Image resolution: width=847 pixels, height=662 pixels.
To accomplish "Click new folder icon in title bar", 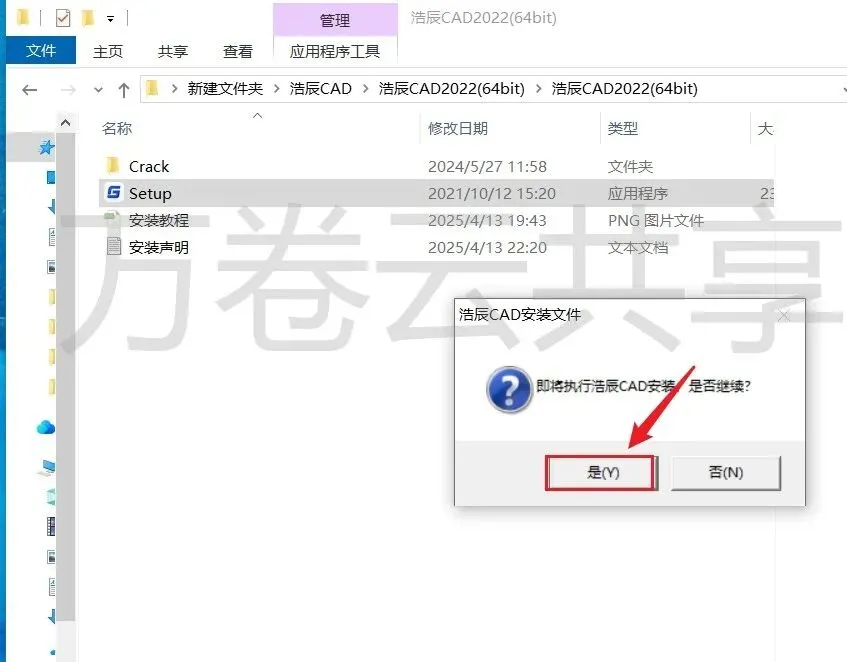I will point(88,18).
